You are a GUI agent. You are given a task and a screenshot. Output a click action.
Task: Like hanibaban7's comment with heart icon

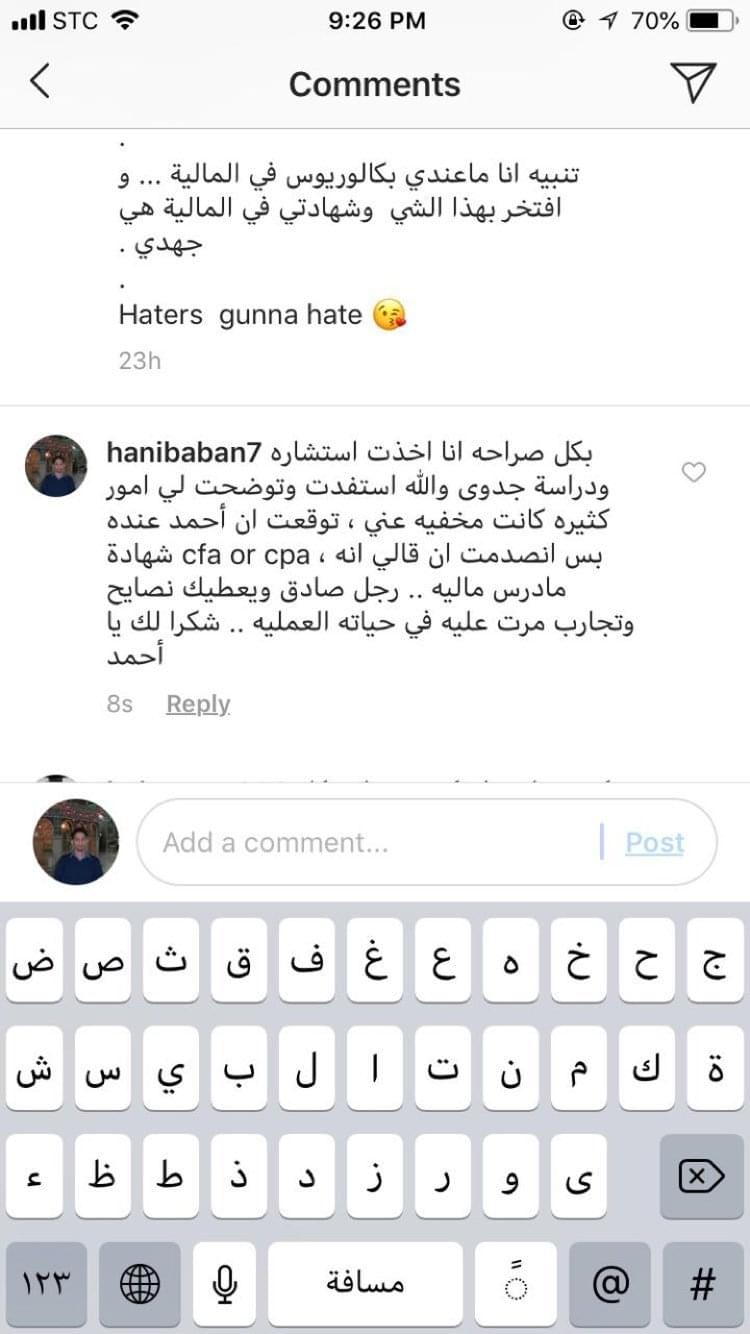click(x=693, y=473)
